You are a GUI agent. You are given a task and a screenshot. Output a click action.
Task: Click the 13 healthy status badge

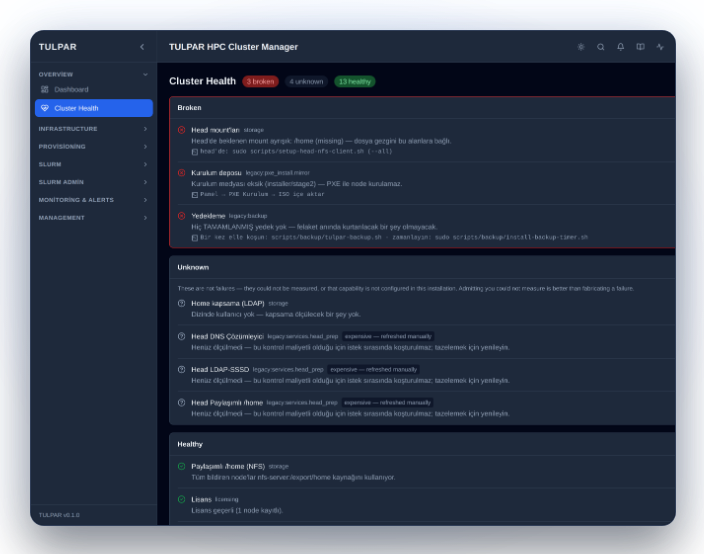coord(355,81)
